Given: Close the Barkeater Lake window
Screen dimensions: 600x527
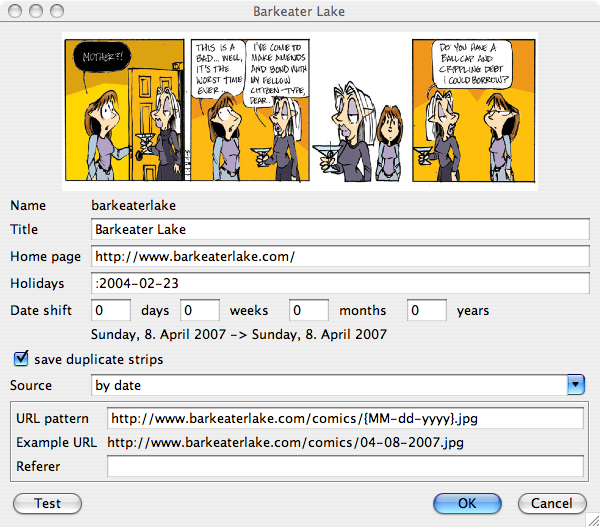Looking at the screenshot, I should coord(15,11).
